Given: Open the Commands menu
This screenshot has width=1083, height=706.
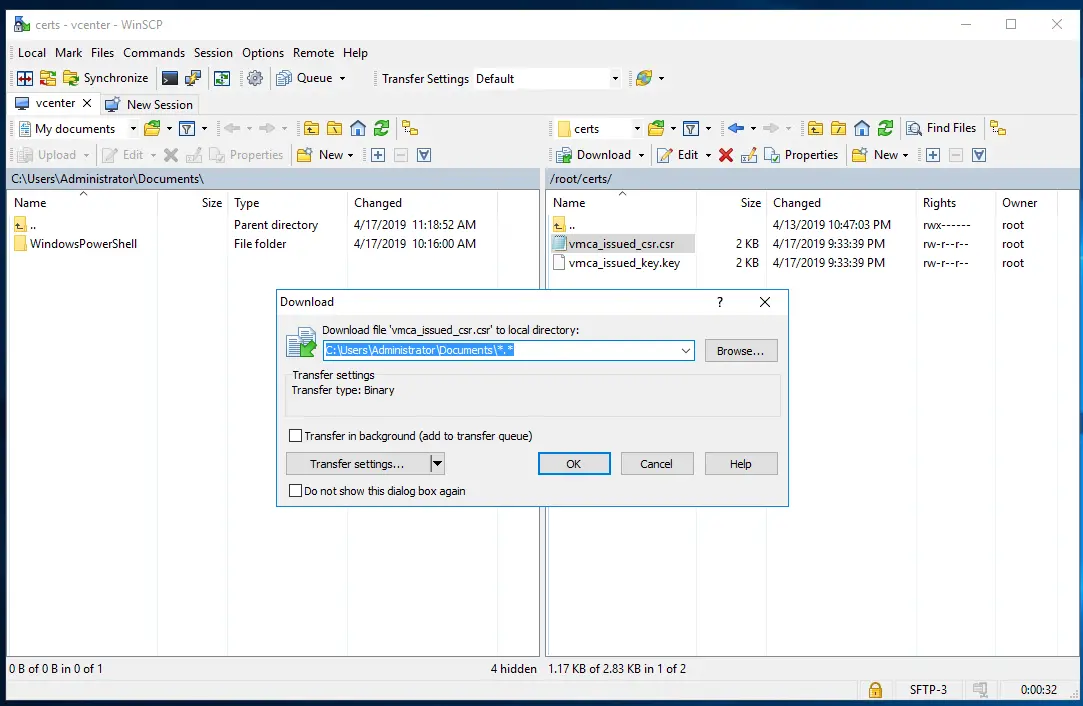Looking at the screenshot, I should (154, 53).
